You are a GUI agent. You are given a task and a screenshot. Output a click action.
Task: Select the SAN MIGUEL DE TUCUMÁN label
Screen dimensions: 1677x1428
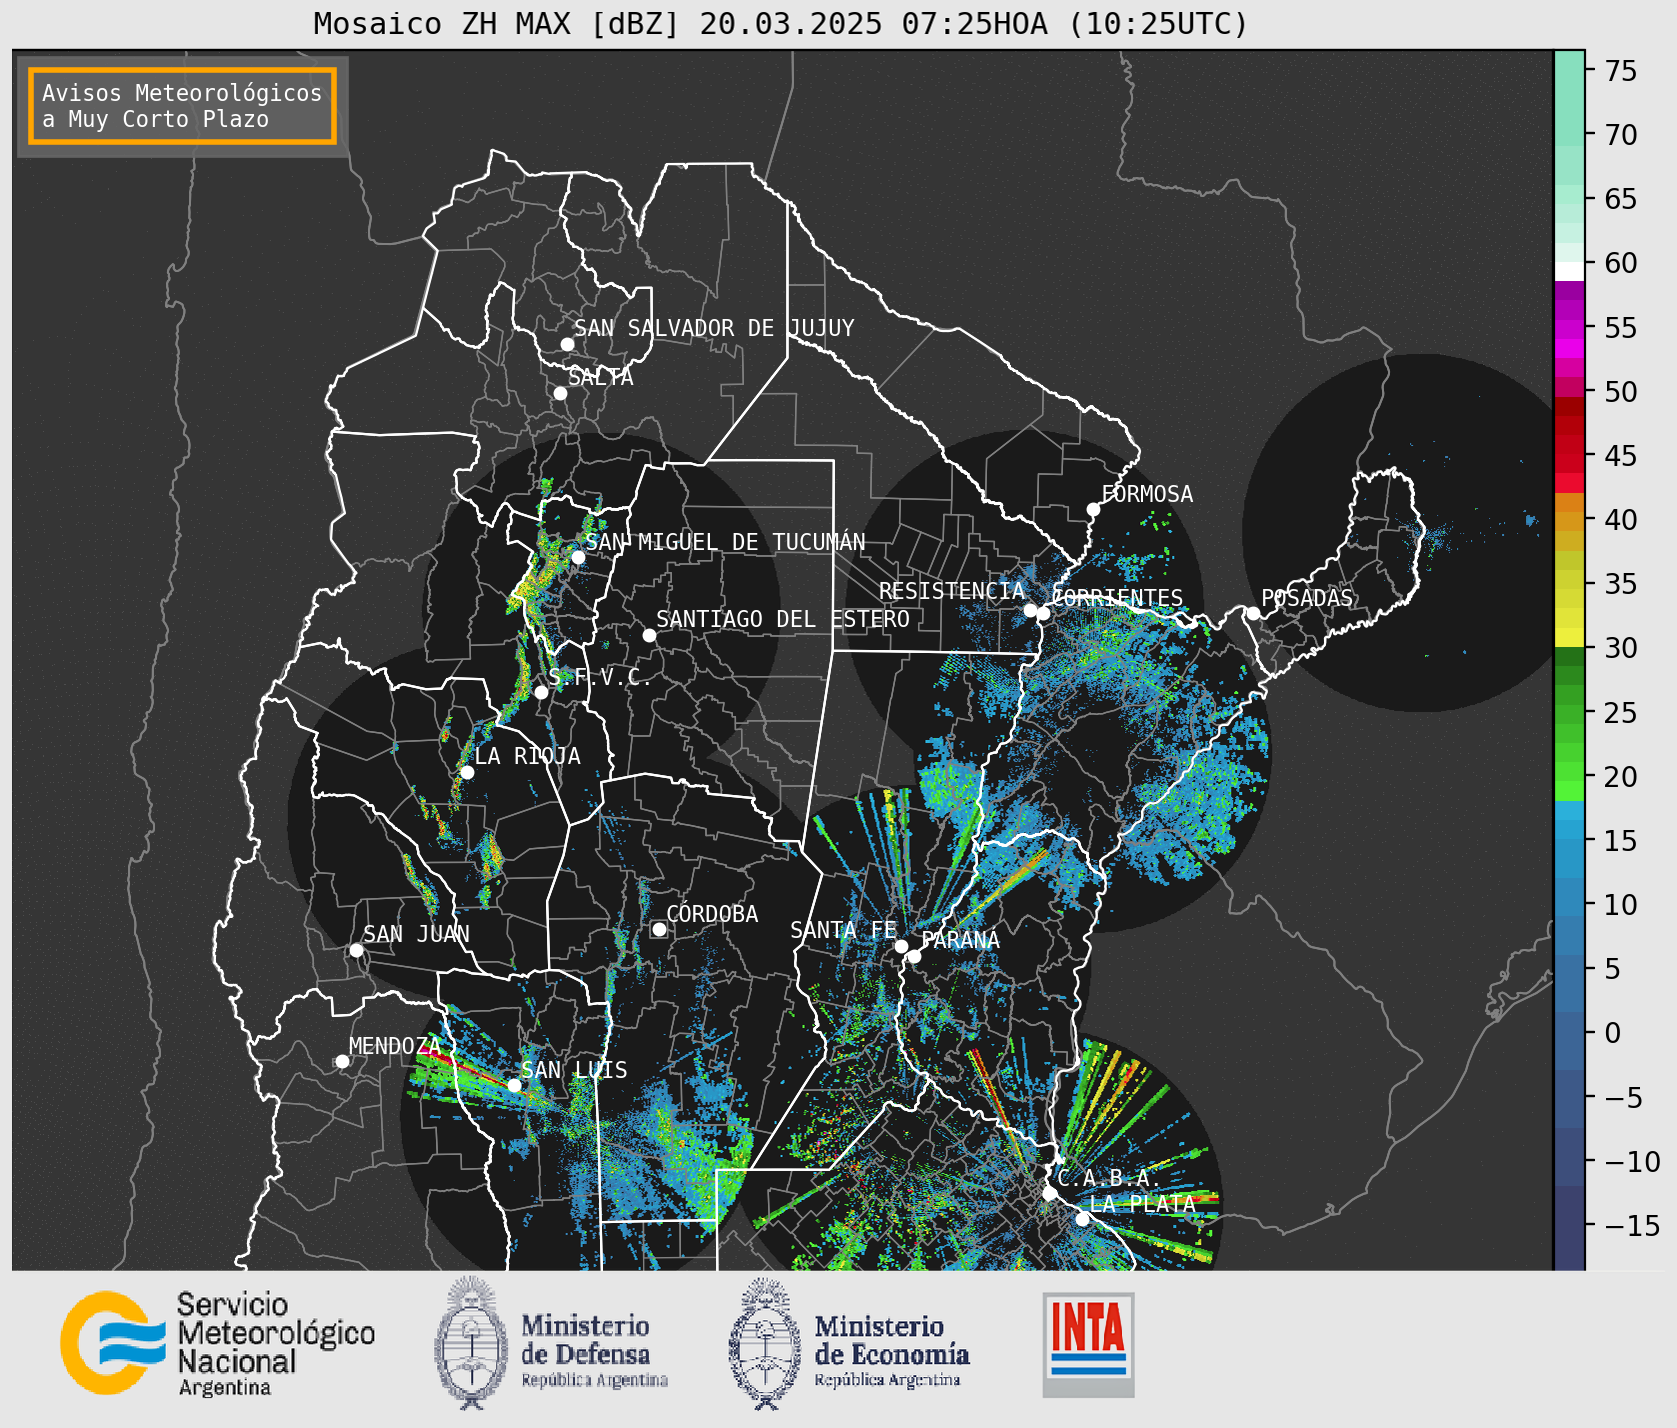point(725,542)
